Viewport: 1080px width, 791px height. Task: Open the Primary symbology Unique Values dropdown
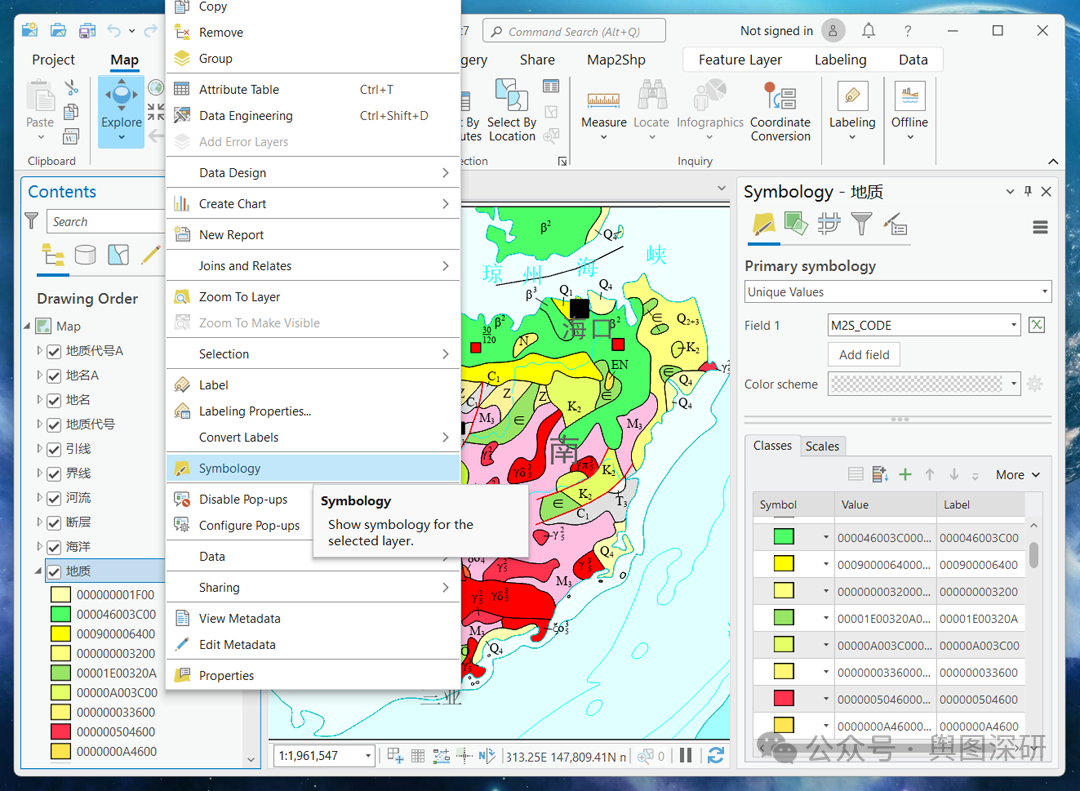tap(897, 292)
